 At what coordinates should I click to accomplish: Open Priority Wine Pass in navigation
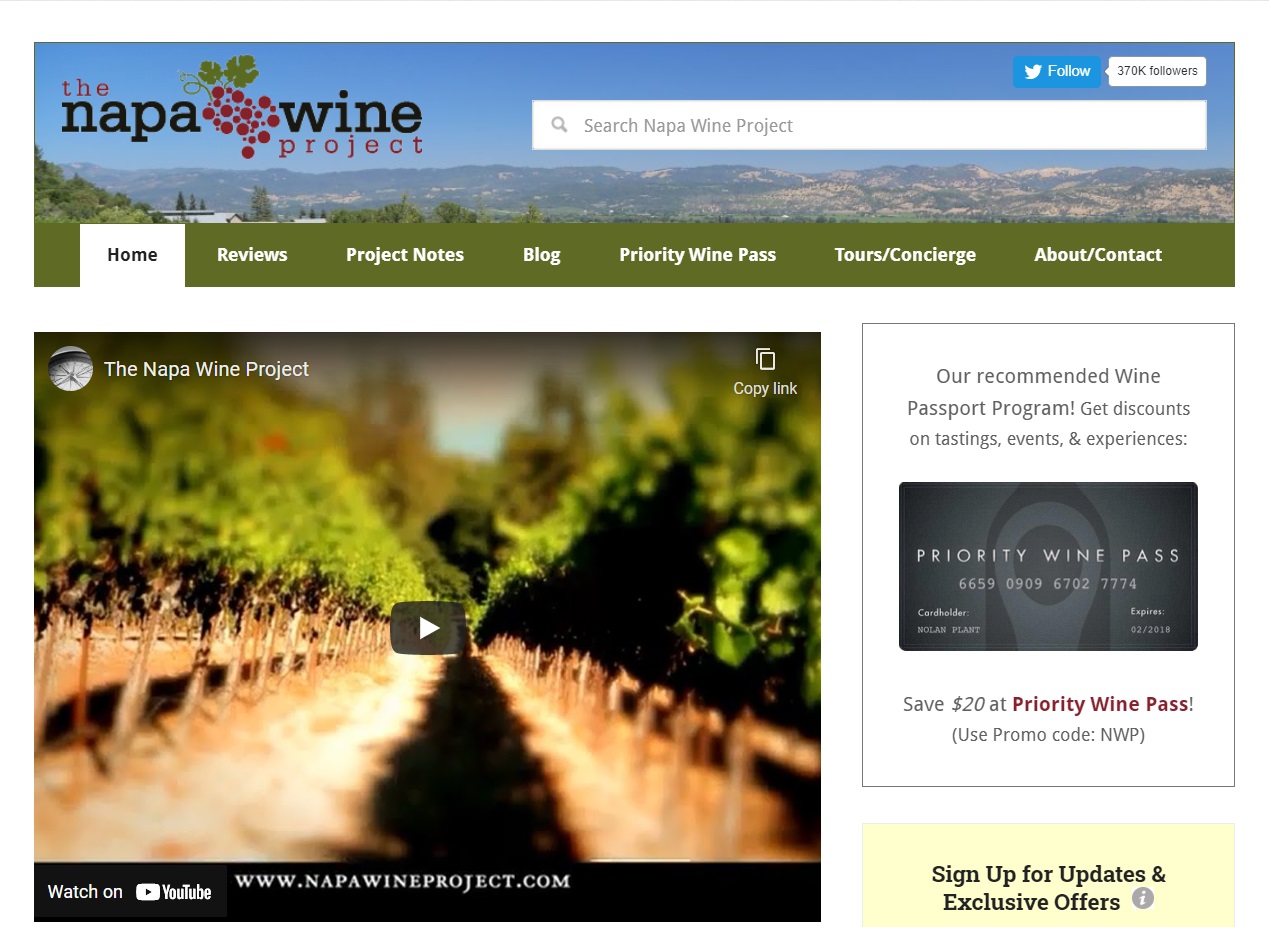coord(697,255)
